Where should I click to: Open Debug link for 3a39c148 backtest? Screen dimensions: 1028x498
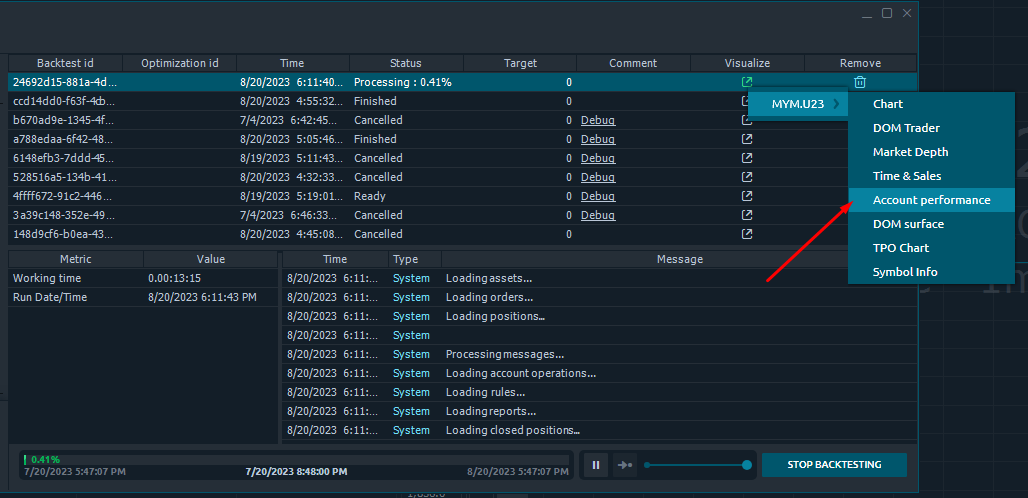pos(598,216)
